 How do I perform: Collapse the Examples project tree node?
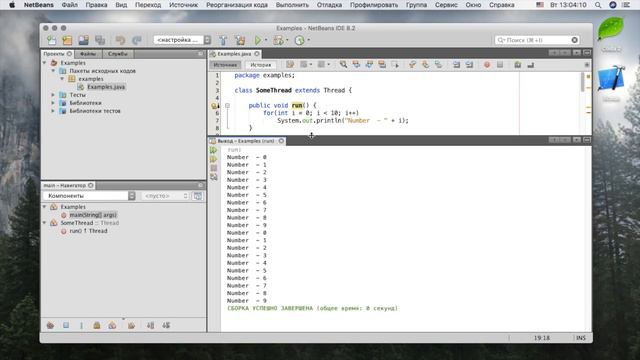44,63
